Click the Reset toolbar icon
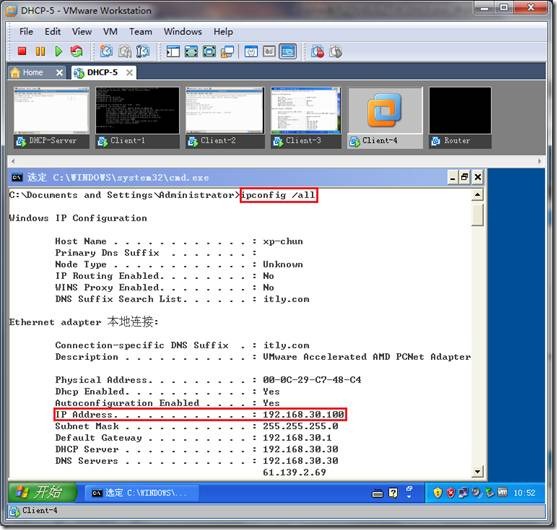557x530 pixels. pyautogui.click(x=76, y=52)
